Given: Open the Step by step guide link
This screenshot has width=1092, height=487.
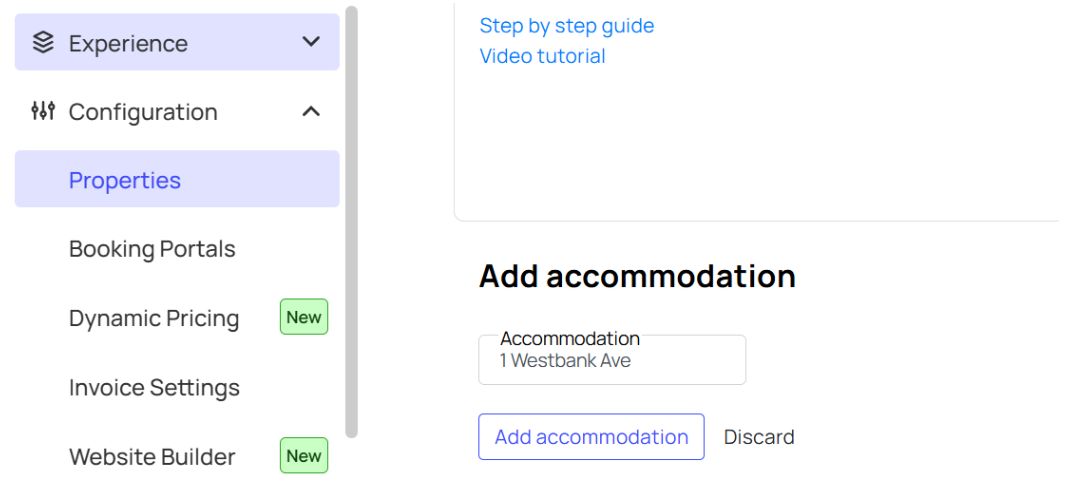Looking at the screenshot, I should (567, 26).
